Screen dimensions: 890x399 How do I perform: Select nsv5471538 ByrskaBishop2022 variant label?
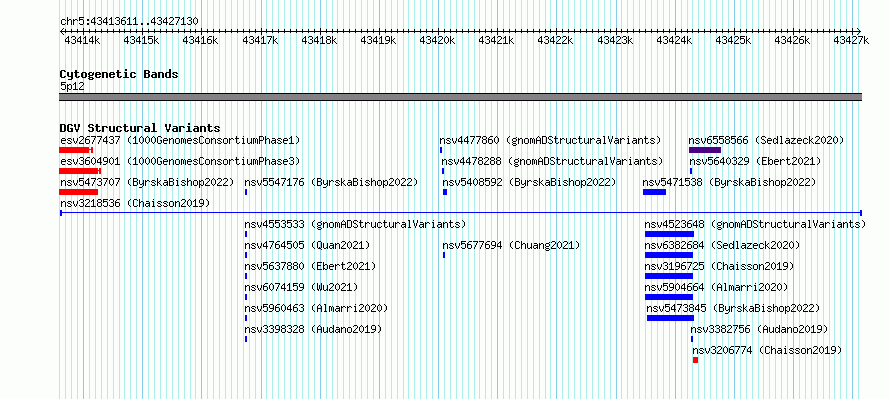click(x=729, y=182)
